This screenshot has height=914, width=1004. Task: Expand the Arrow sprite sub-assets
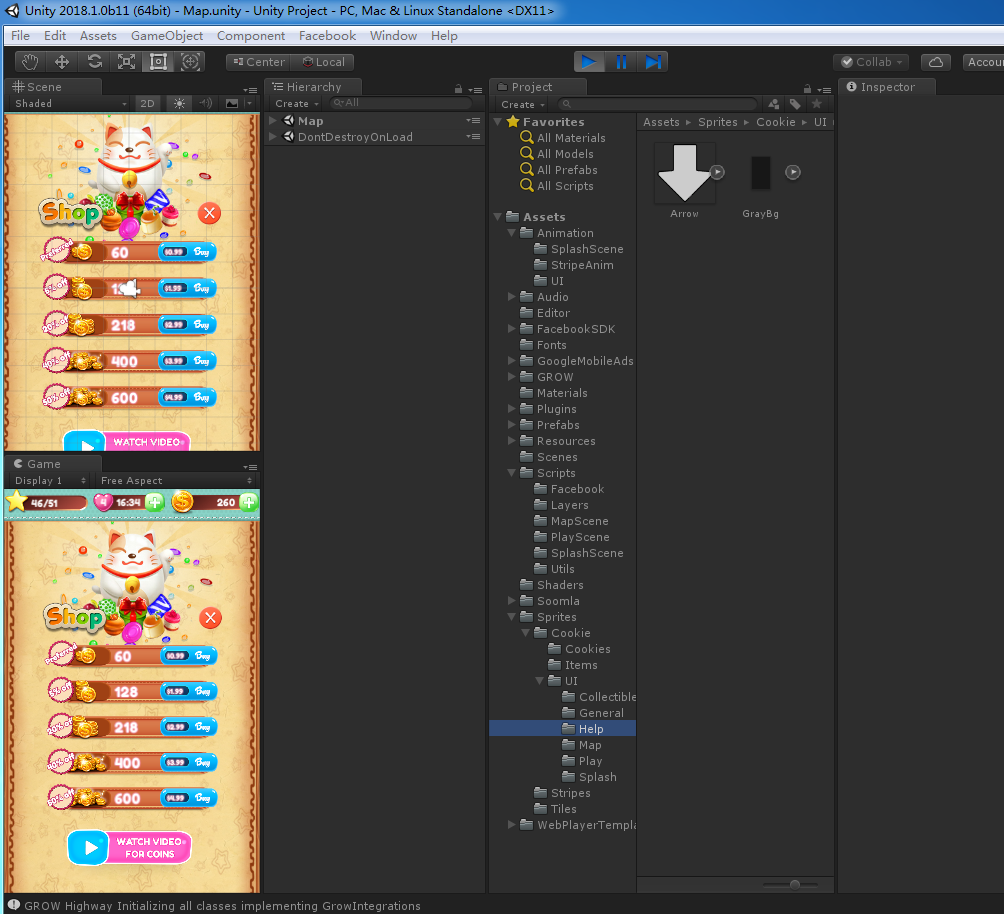point(717,172)
